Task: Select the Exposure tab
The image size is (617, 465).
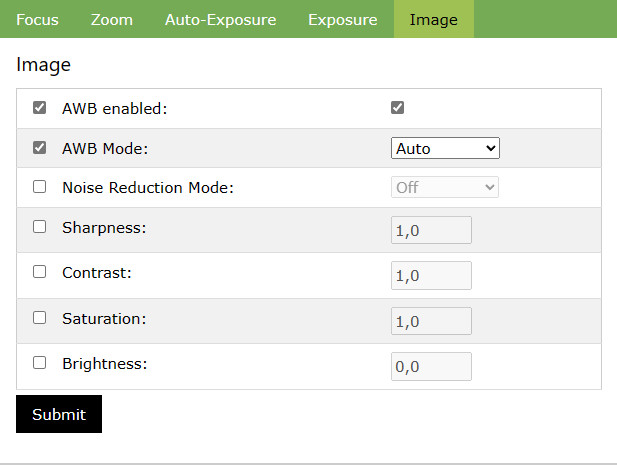Action: click(x=342, y=20)
